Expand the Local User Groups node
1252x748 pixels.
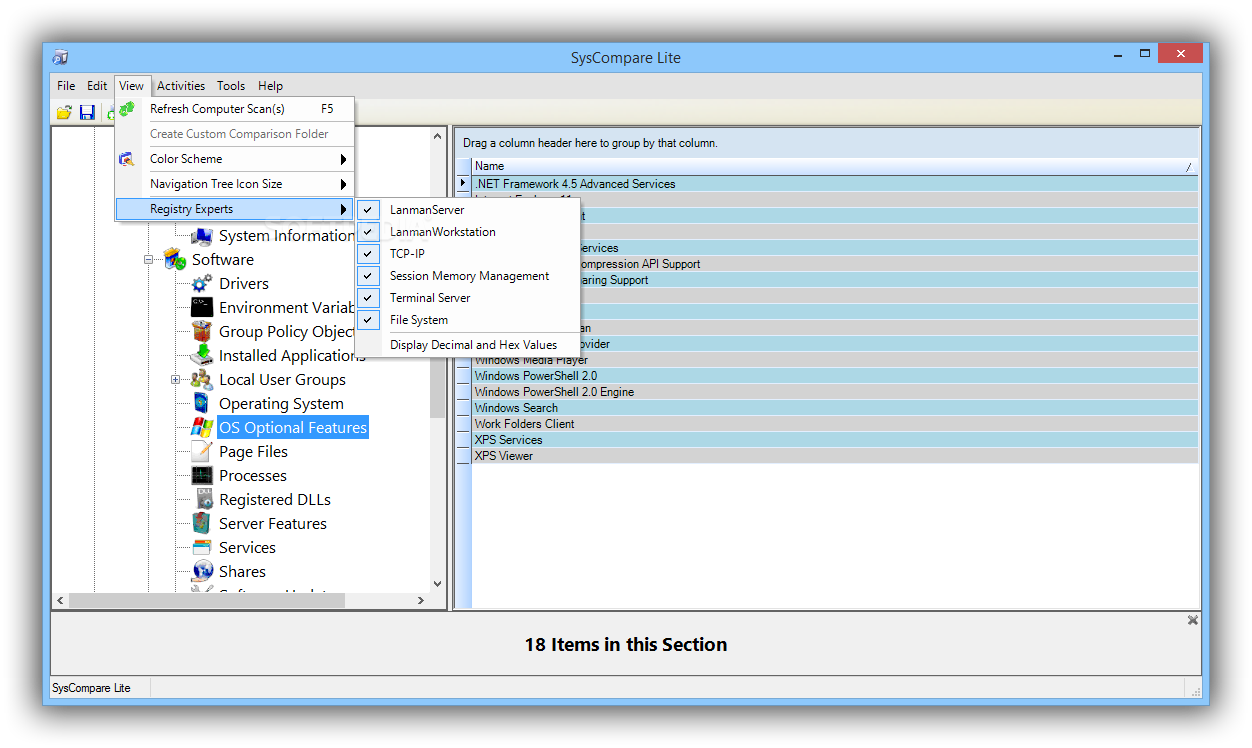175,380
